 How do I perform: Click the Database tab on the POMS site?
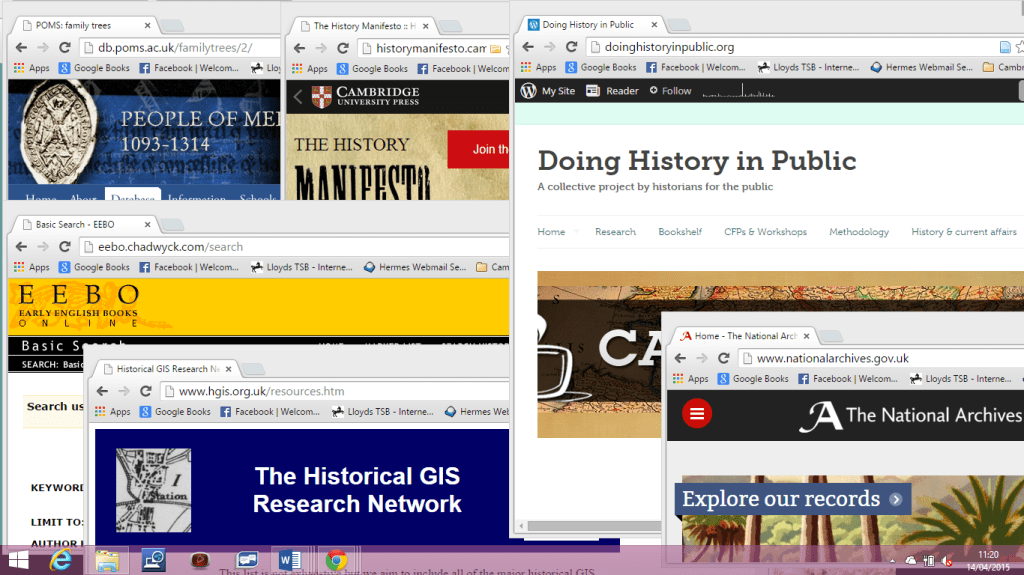coord(133,195)
